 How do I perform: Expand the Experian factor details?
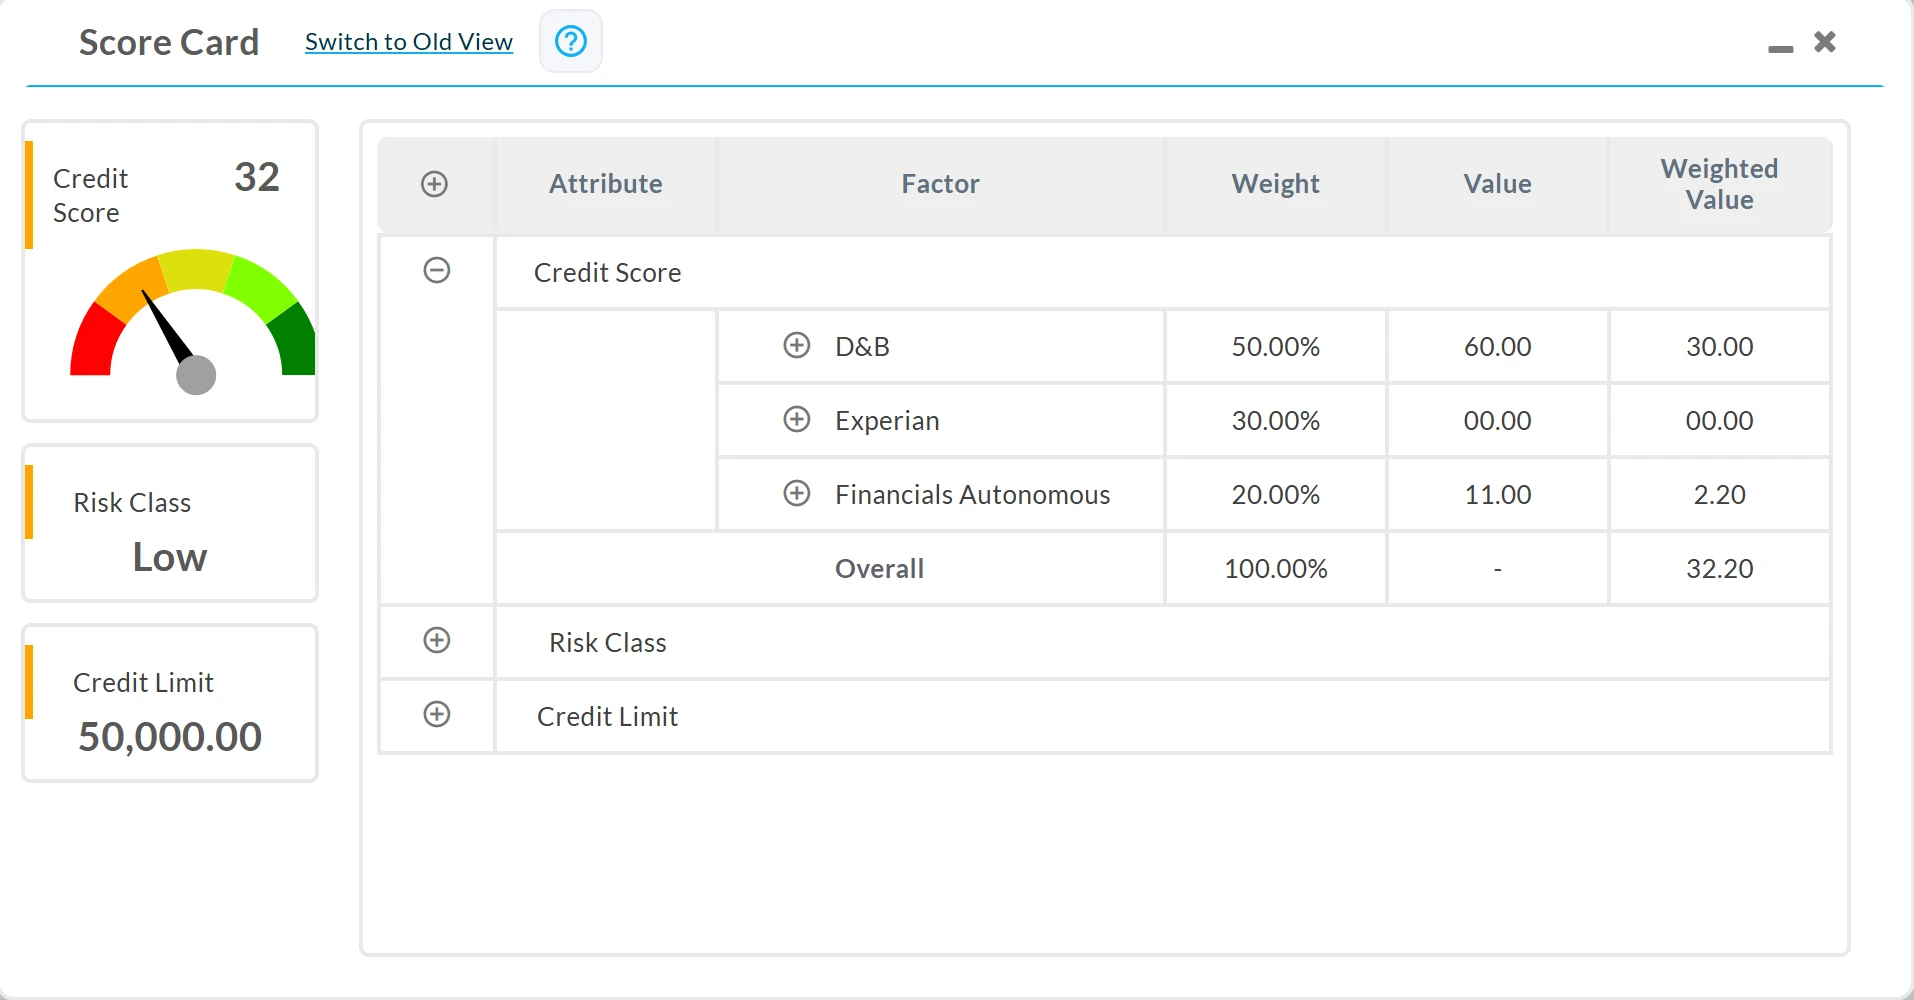click(x=797, y=420)
